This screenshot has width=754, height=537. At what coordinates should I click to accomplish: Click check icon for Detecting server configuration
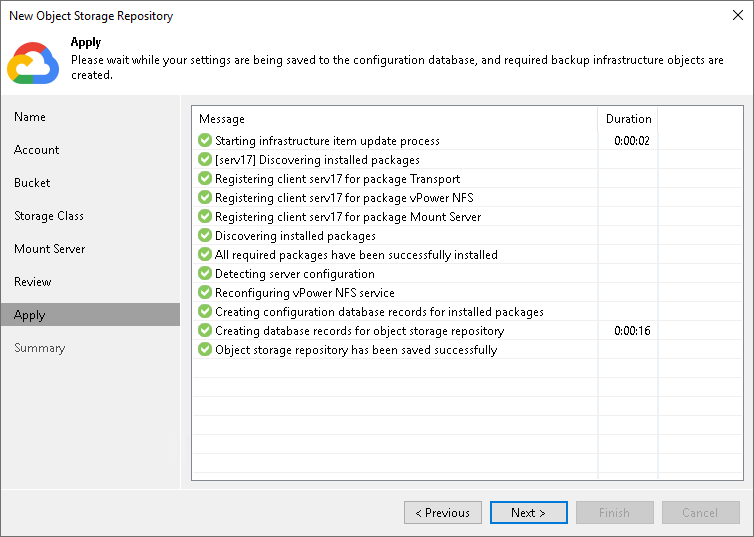tap(205, 273)
